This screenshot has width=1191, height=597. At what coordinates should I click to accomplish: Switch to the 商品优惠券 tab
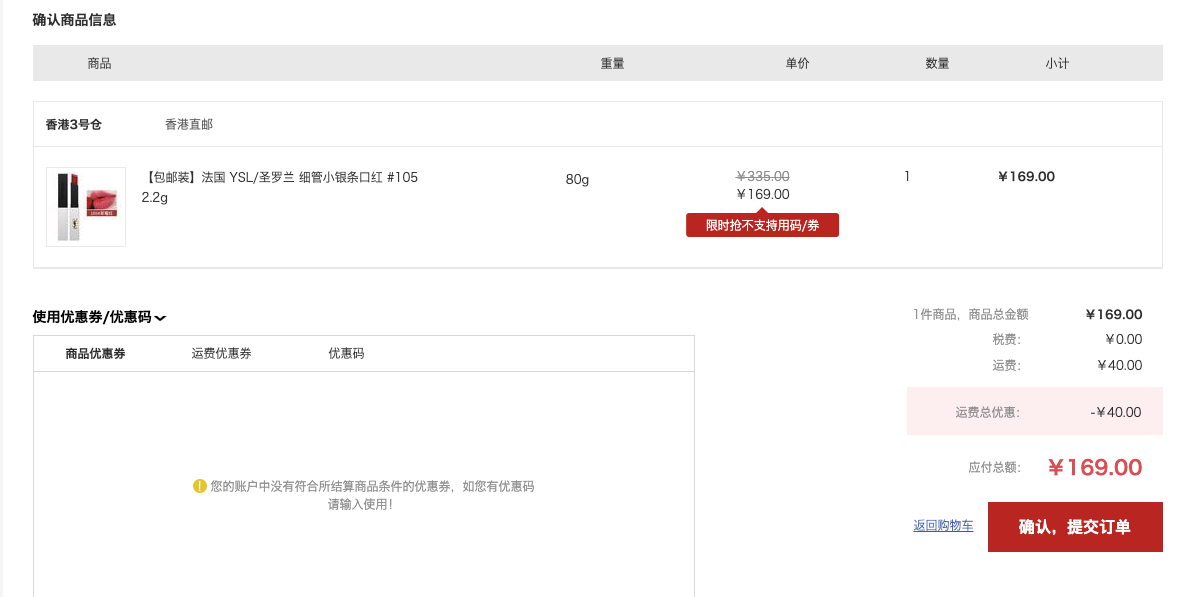click(95, 353)
